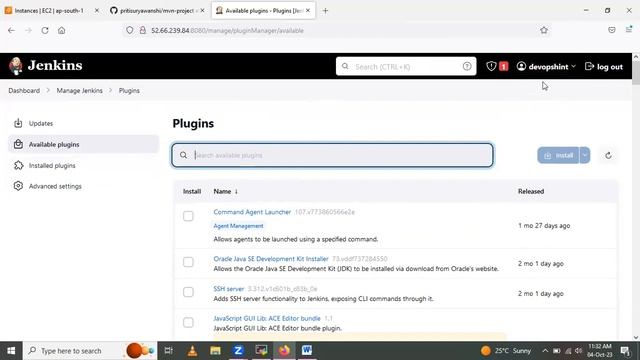Open VLC media player from the taskbar
640x360 pixels.
[192, 351]
